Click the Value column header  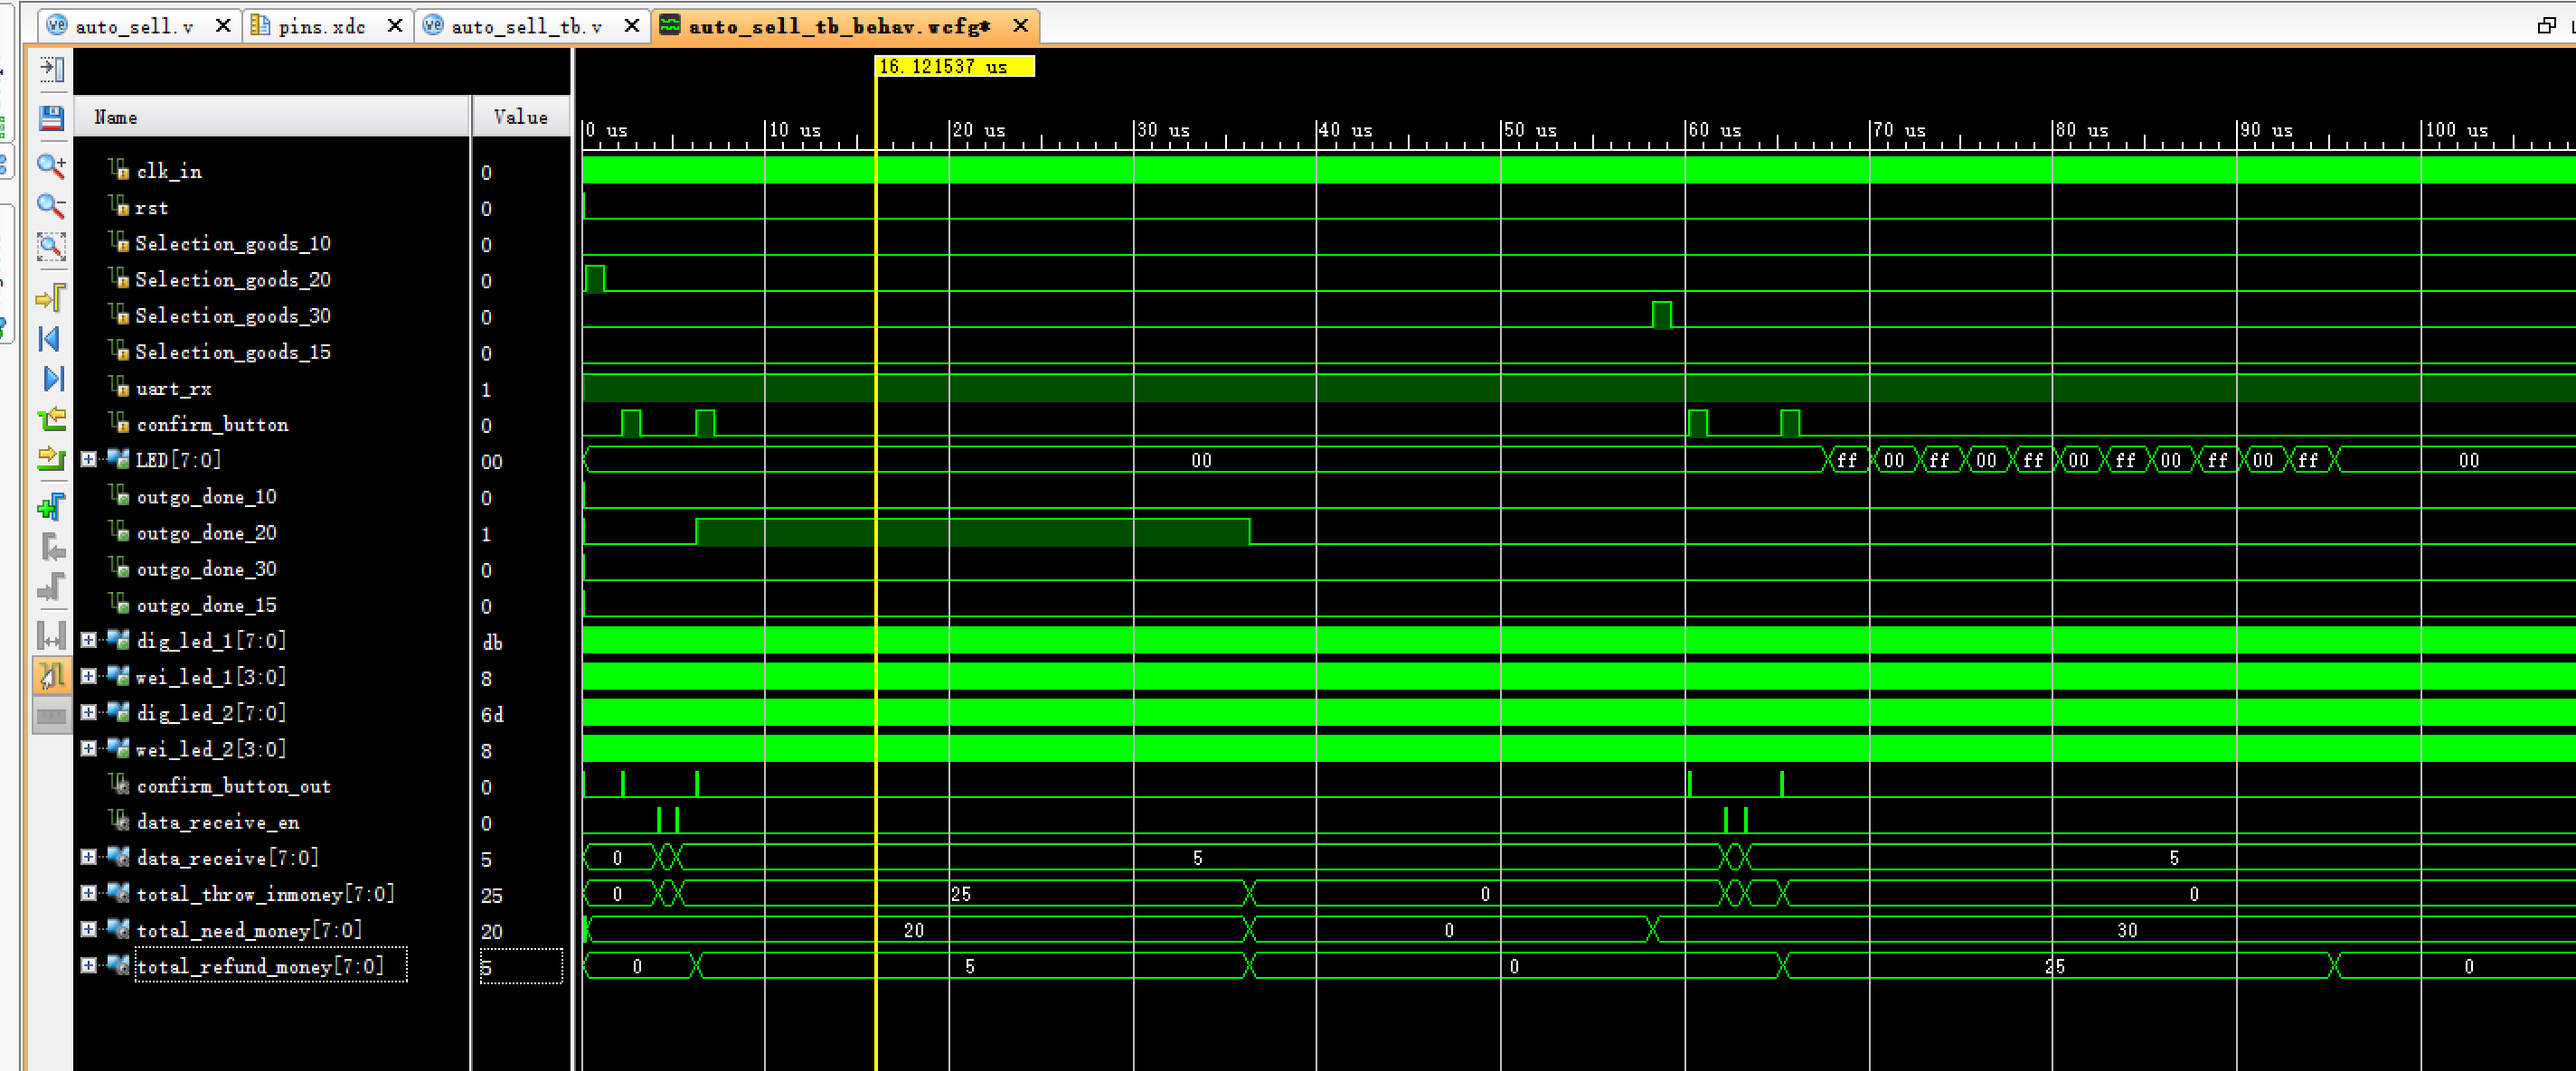pos(521,117)
